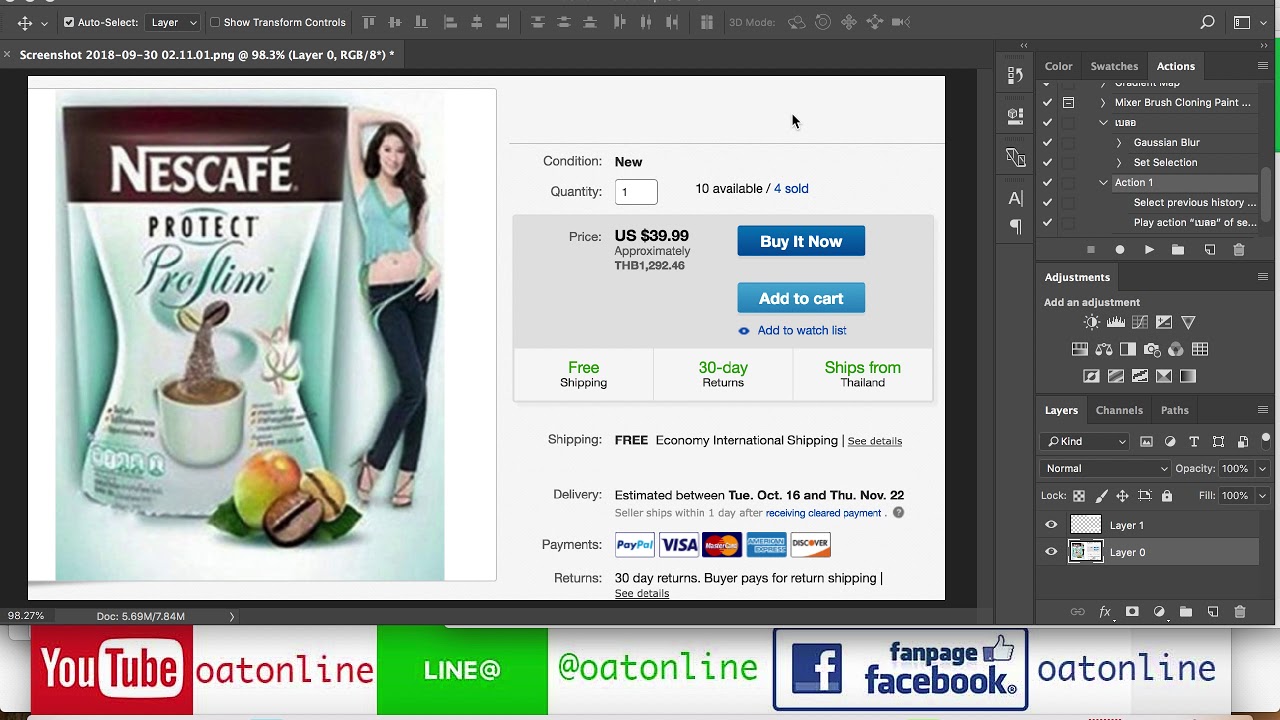Create a new action in Actions panel

(x=1210, y=250)
